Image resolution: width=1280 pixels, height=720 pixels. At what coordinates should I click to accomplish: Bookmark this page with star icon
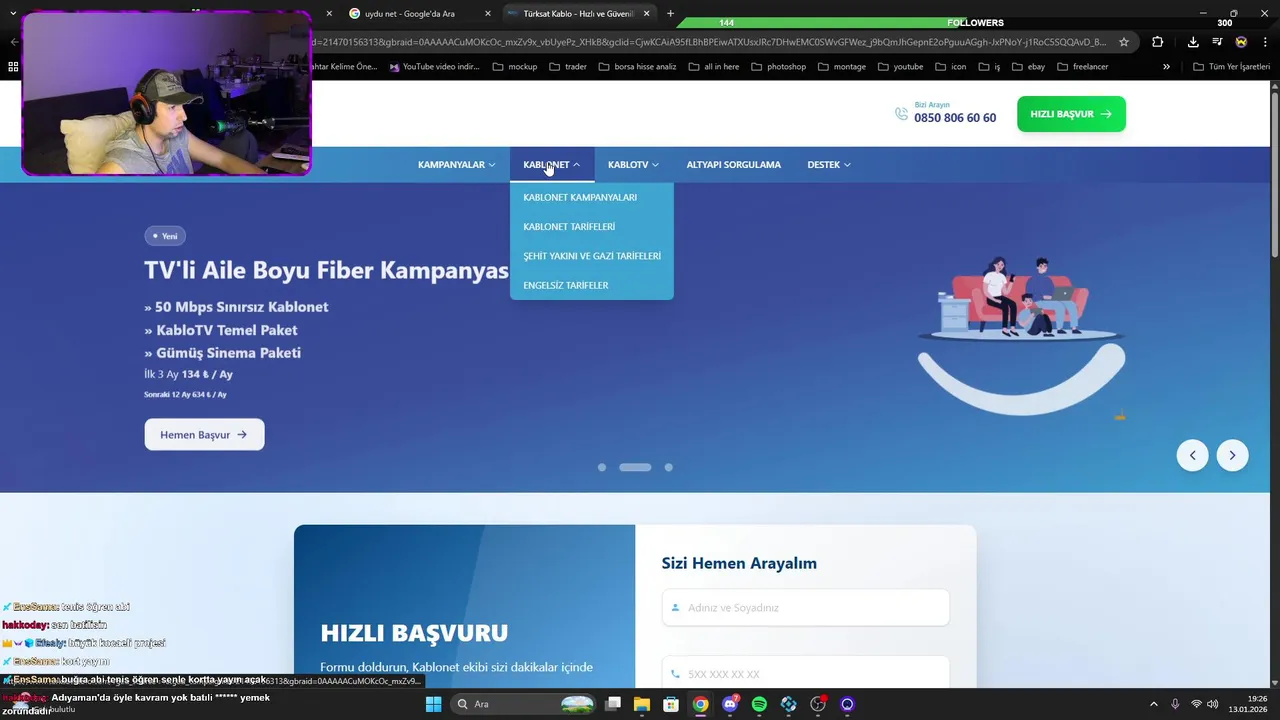pos(1124,42)
